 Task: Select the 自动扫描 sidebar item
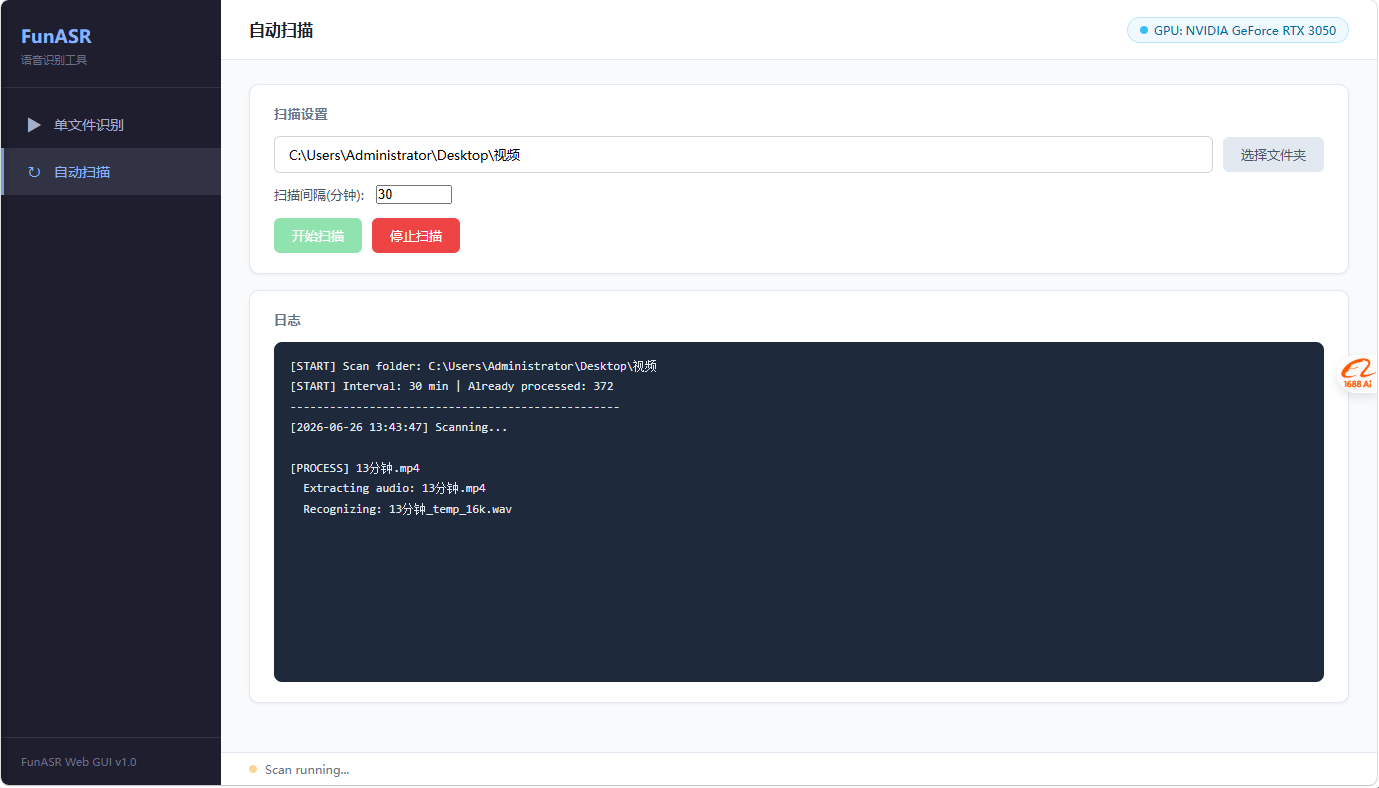[x=111, y=172]
